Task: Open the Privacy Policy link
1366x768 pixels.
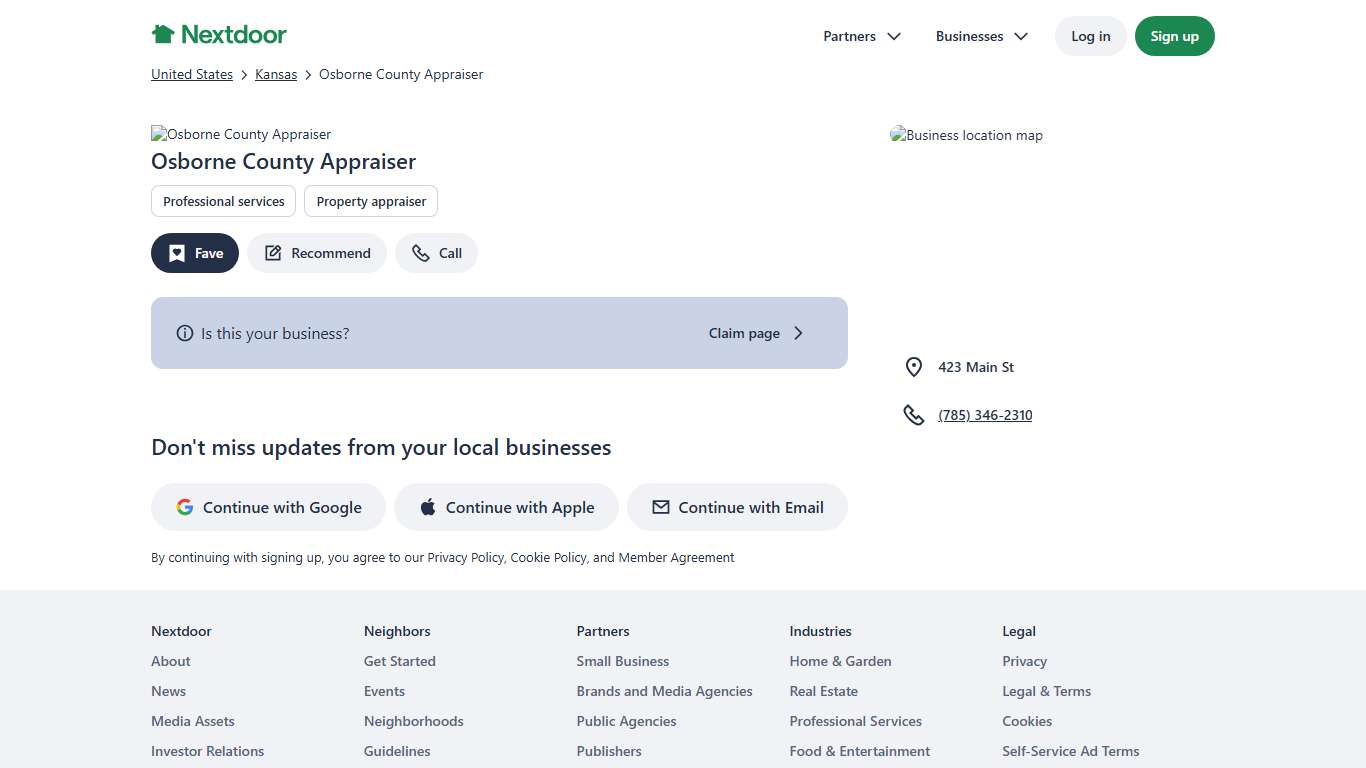Action: [x=465, y=557]
